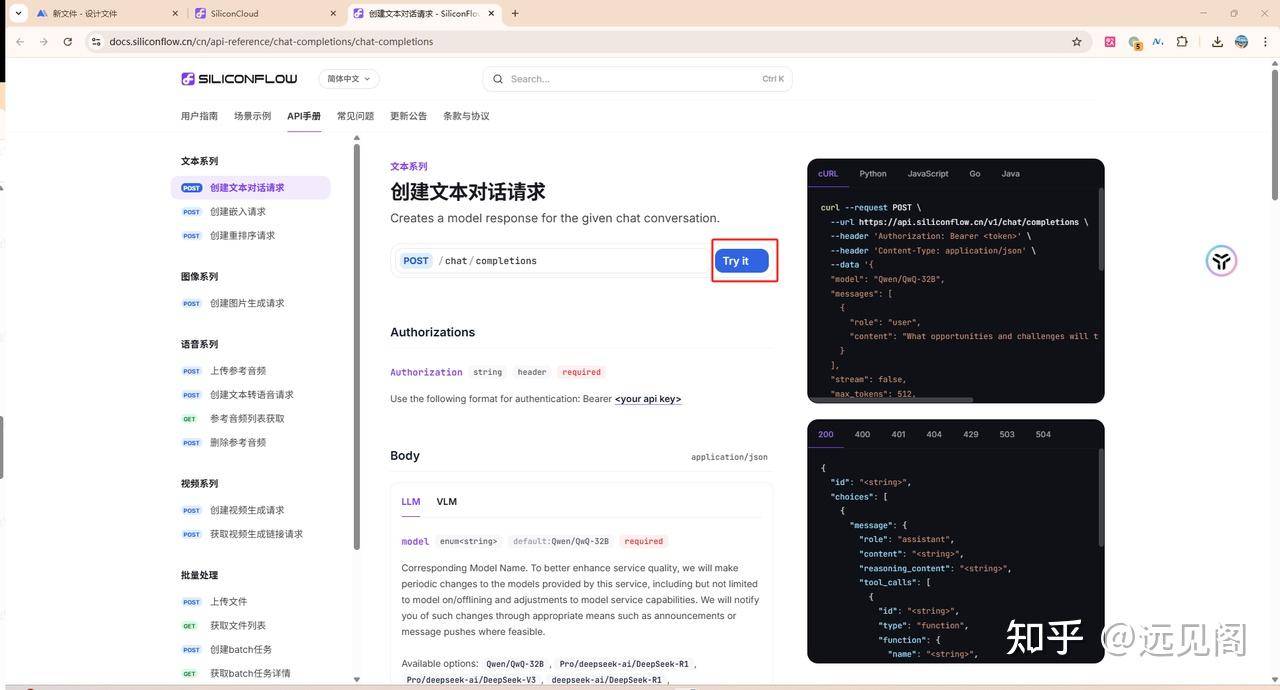Open the floating assistant widget icon
This screenshot has width=1280, height=690.
point(1221,261)
